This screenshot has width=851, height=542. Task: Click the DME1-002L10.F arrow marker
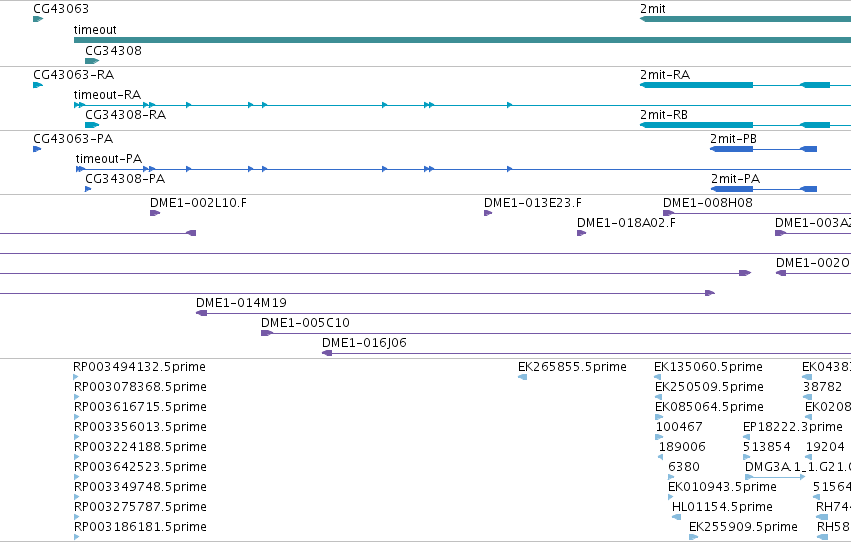tap(155, 213)
